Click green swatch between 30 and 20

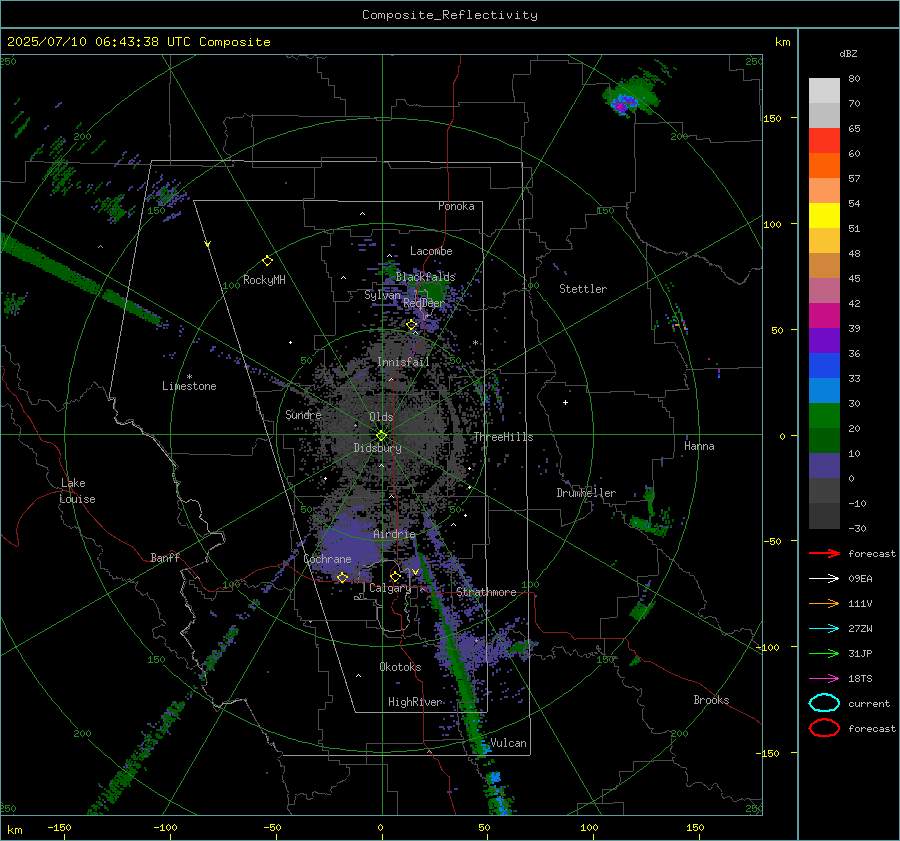(x=824, y=416)
